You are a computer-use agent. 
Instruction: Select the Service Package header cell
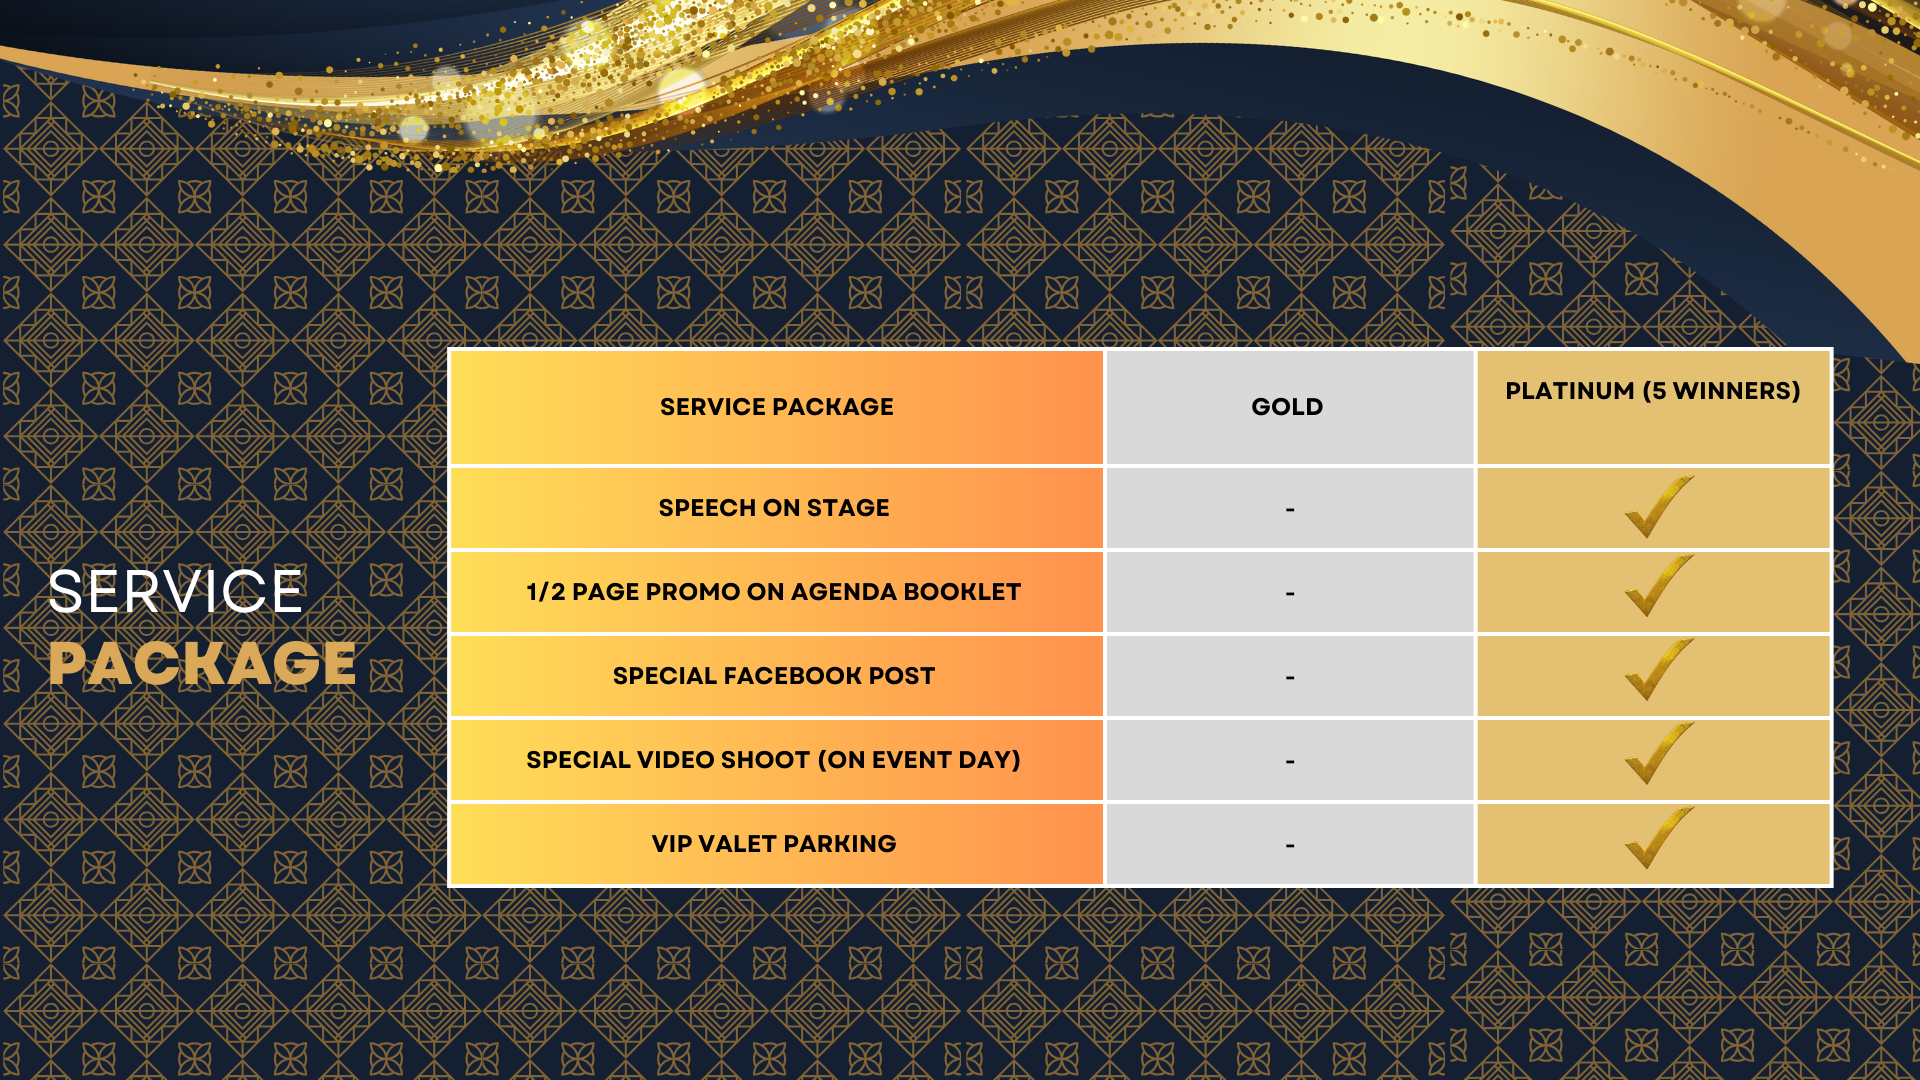[x=777, y=407]
